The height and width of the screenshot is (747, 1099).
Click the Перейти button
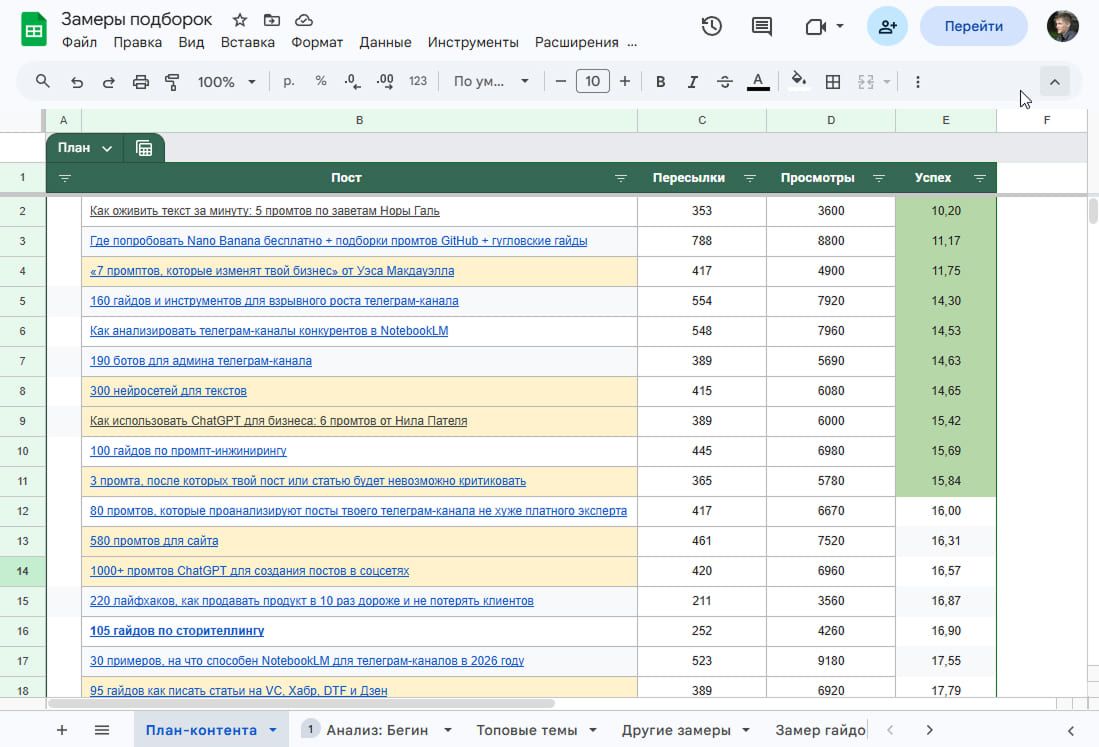pos(973,27)
